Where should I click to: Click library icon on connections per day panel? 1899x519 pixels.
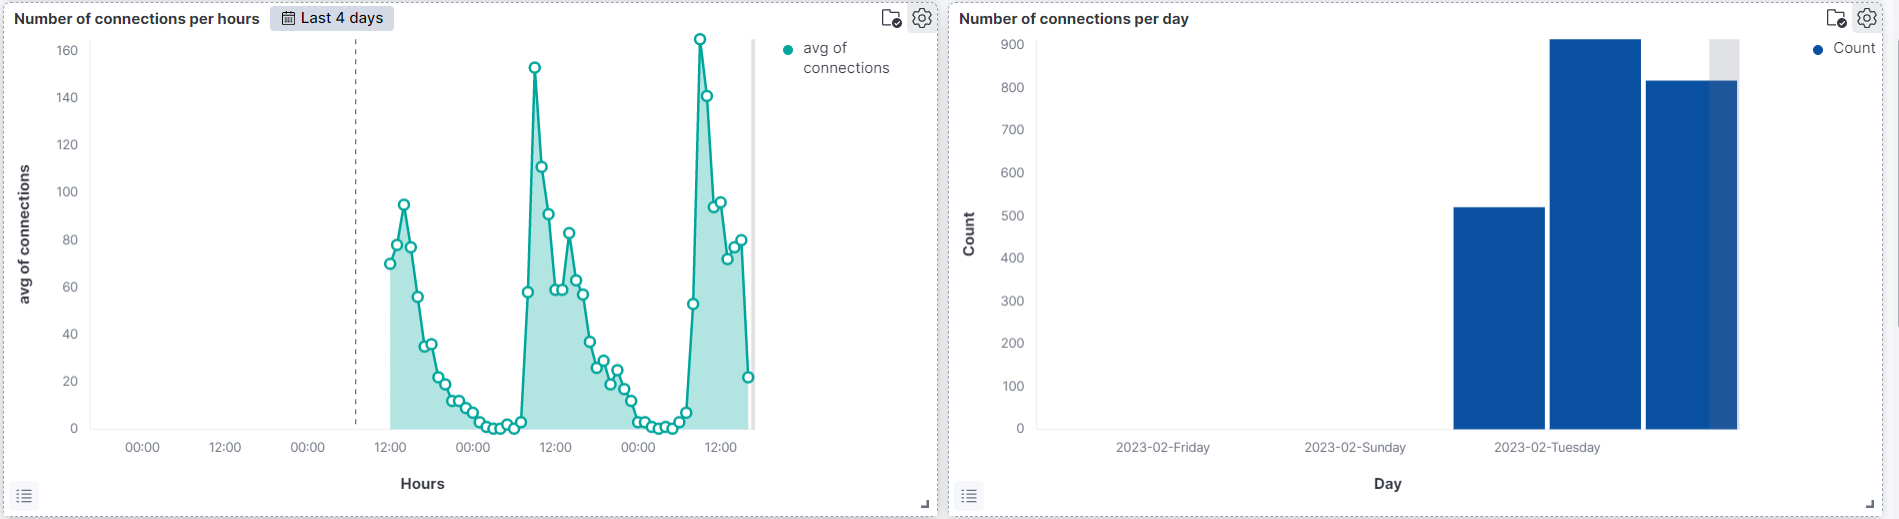(1836, 18)
